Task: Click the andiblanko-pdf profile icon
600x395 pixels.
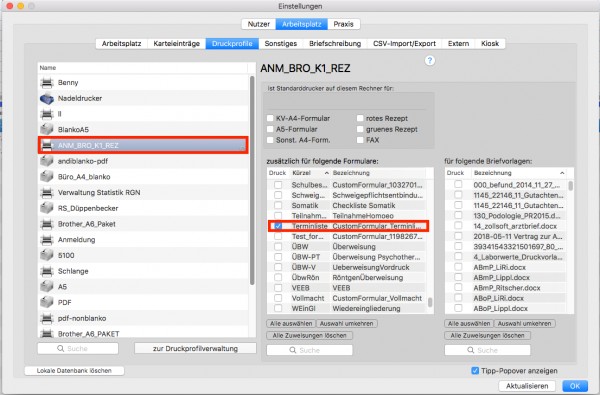Action: coord(47,161)
